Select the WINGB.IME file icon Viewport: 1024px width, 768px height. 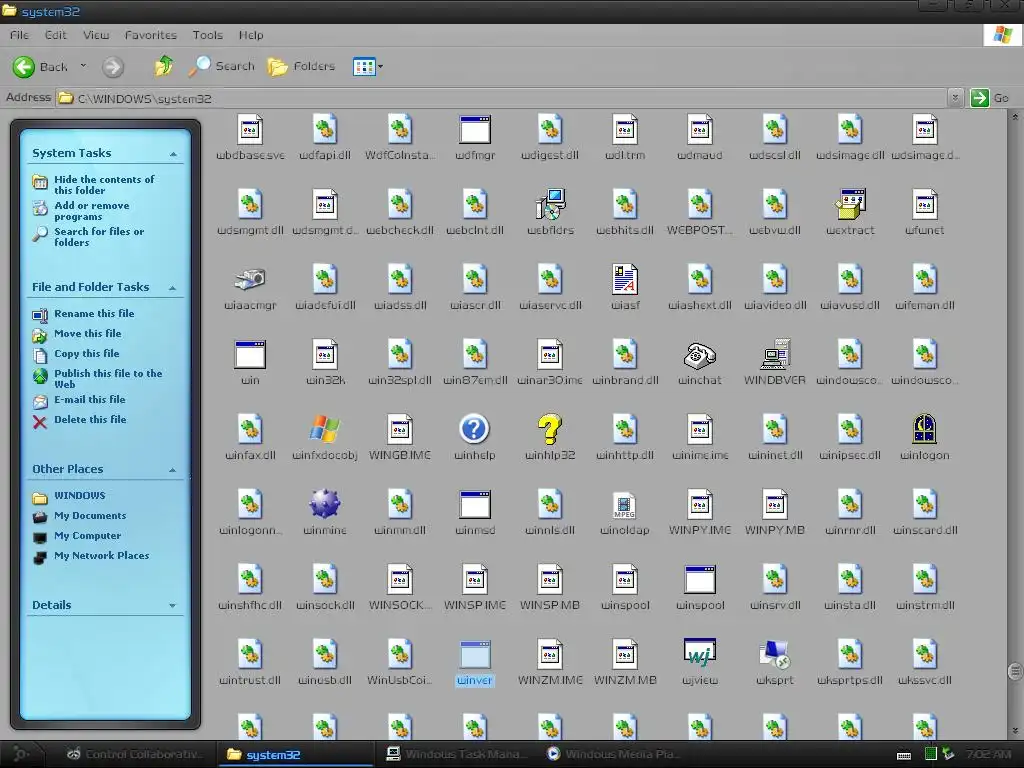pyautogui.click(x=400, y=429)
